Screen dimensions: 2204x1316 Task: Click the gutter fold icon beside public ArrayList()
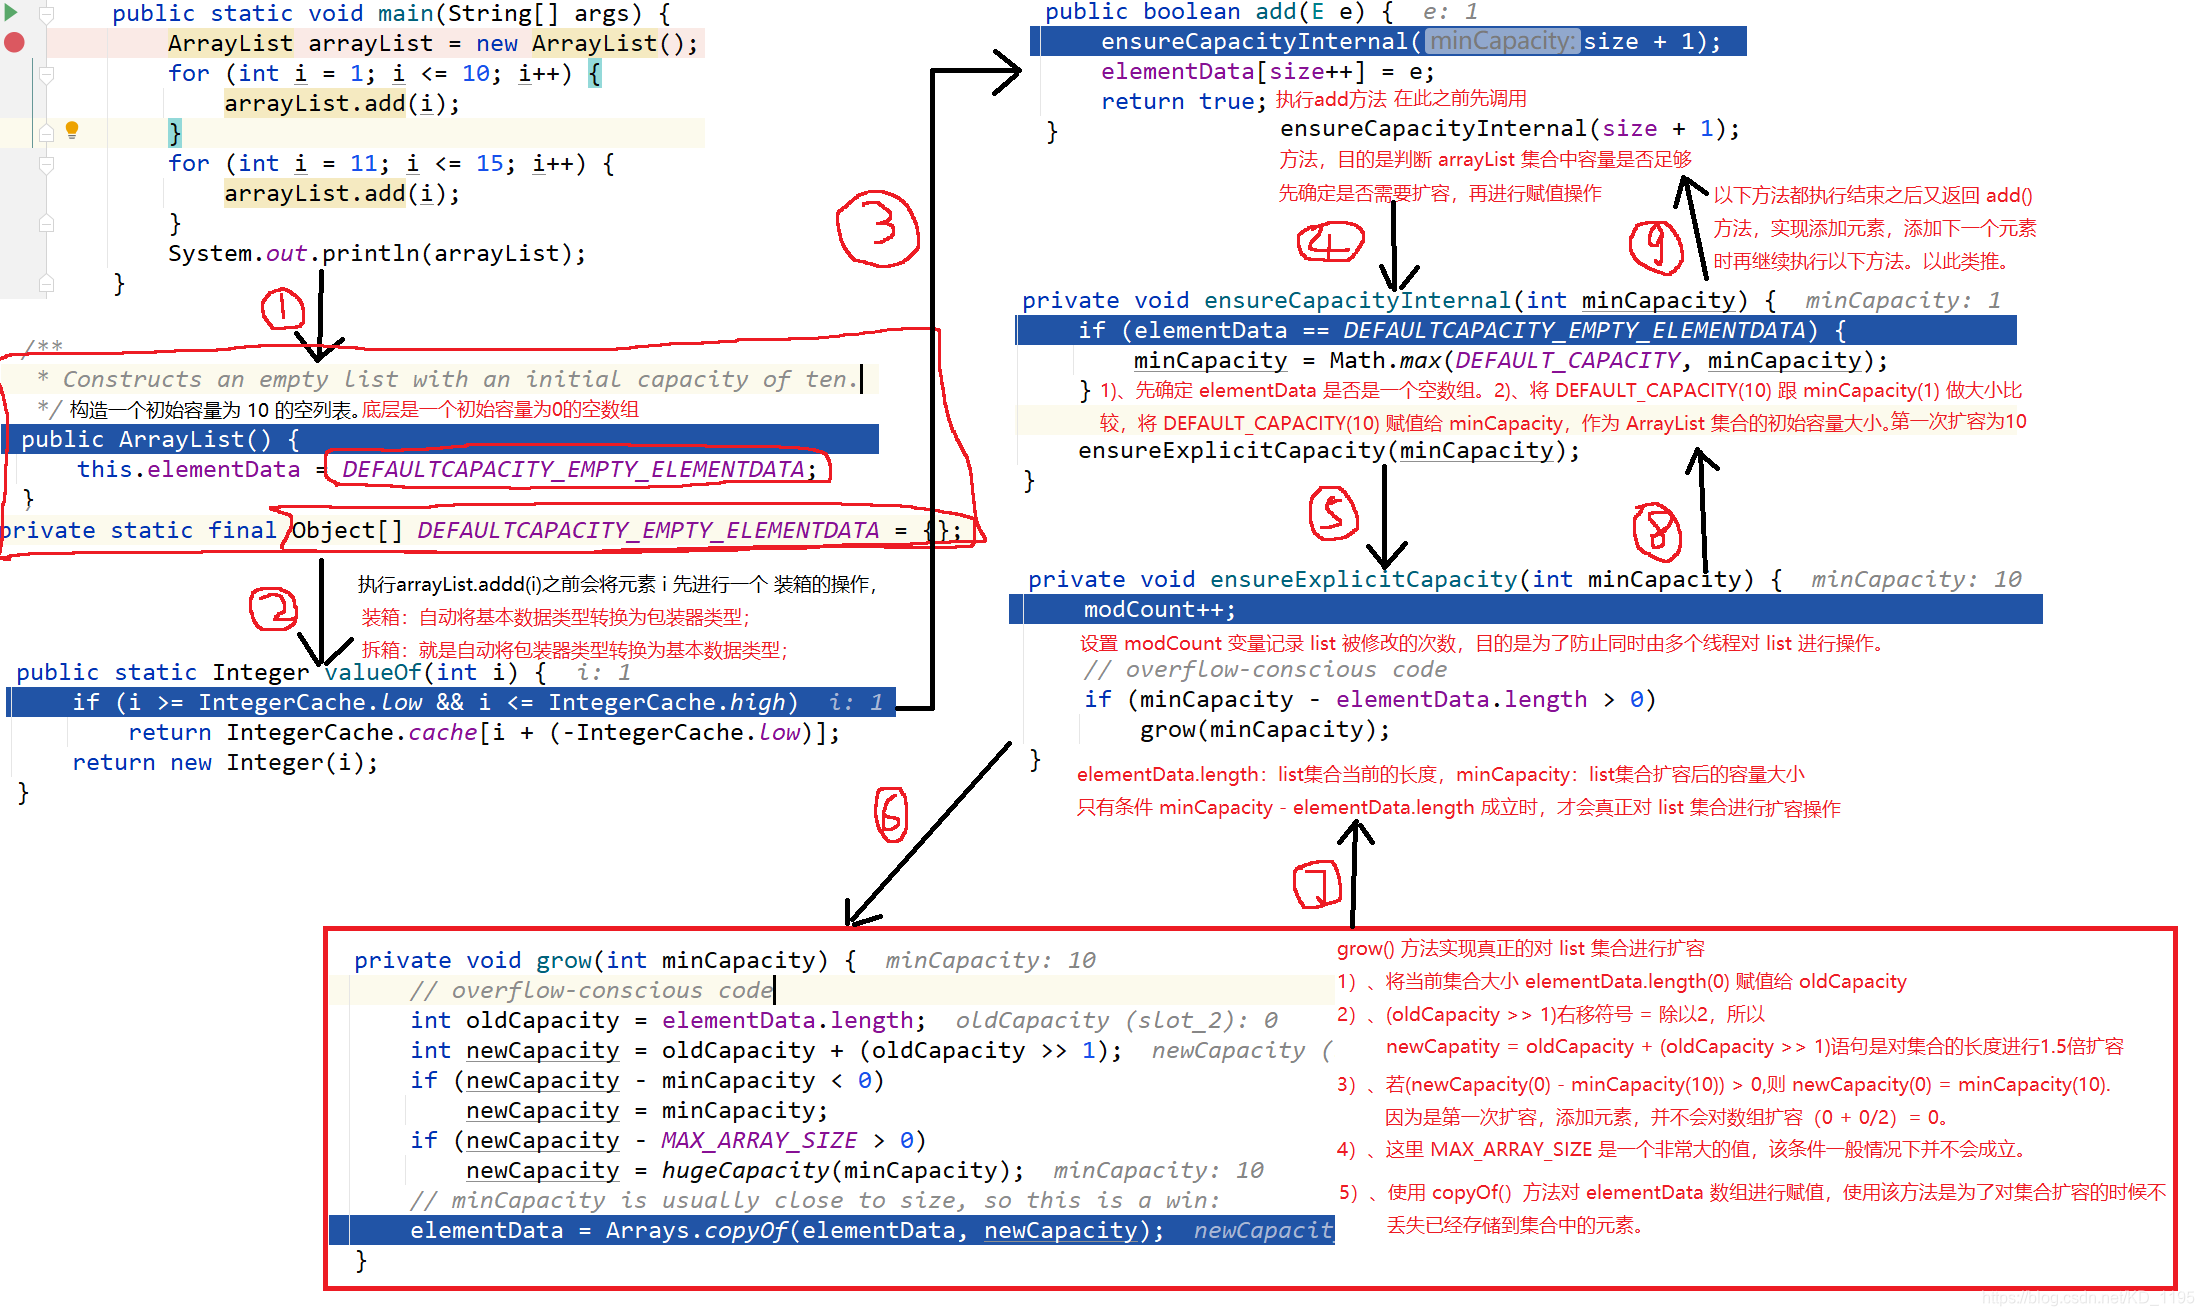(46, 439)
